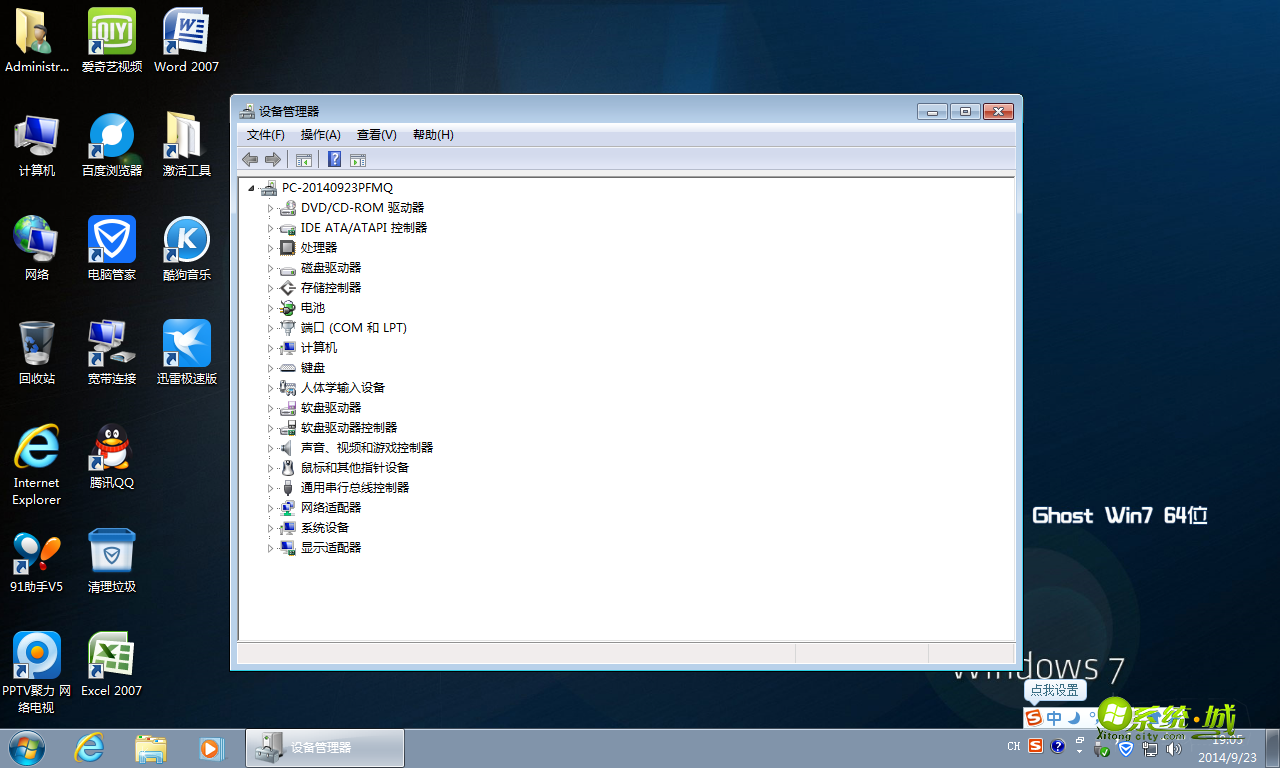Click the 点我设置 balloon near the tray
1280x768 pixels.
click(x=1054, y=690)
